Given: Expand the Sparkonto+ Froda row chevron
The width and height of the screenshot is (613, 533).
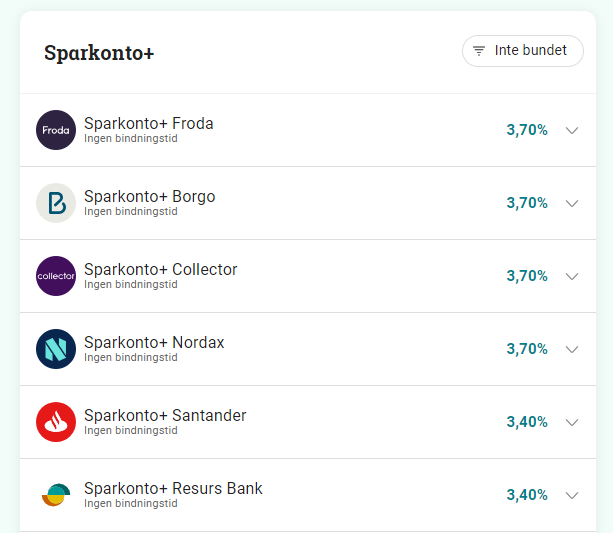Looking at the screenshot, I should [572, 130].
